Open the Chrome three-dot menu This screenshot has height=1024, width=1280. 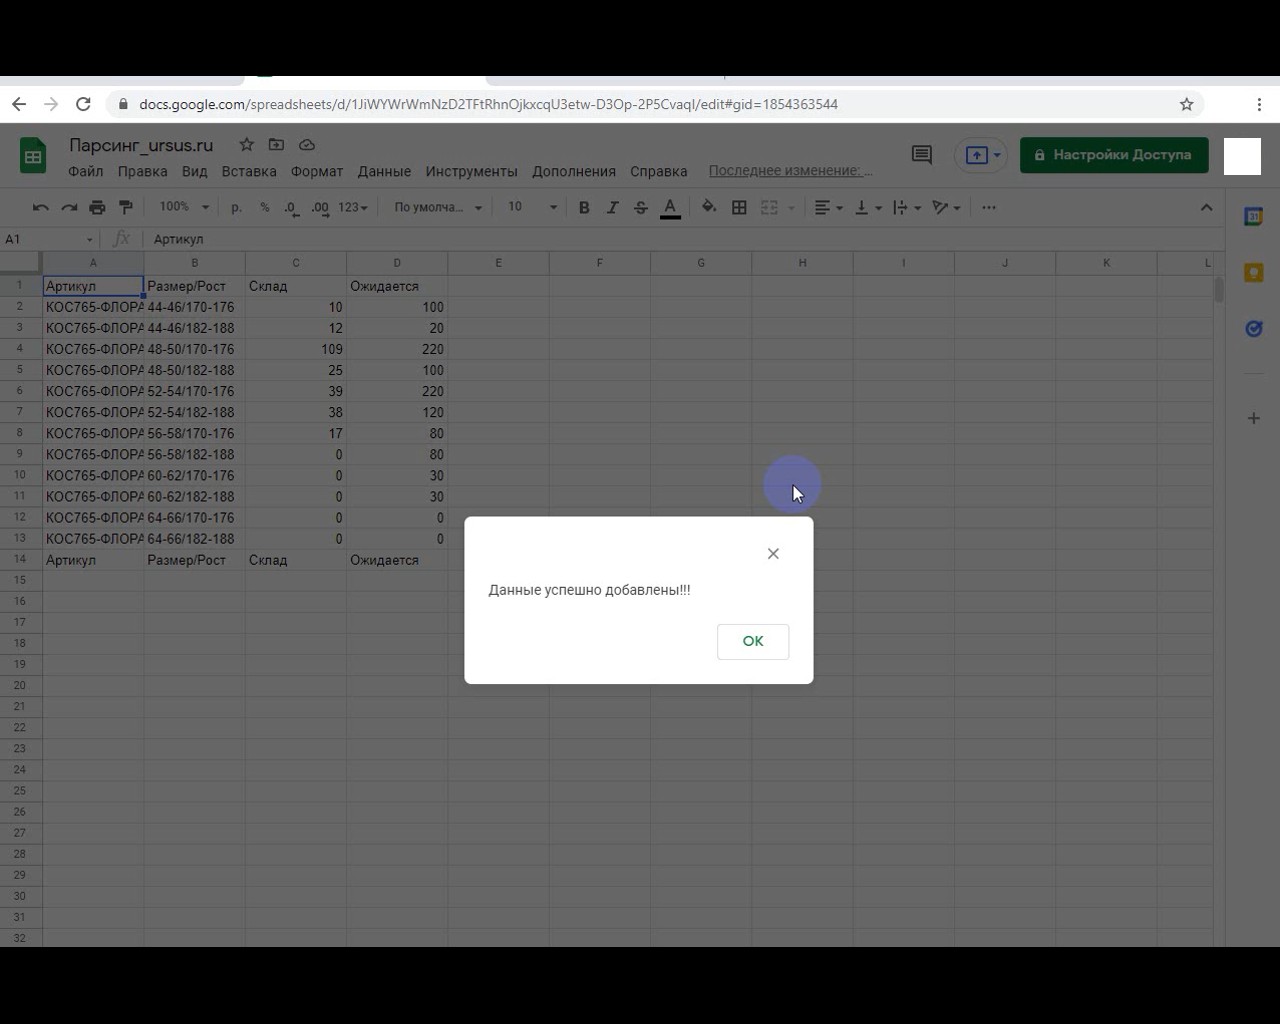pyautogui.click(x=1259, y=104)
